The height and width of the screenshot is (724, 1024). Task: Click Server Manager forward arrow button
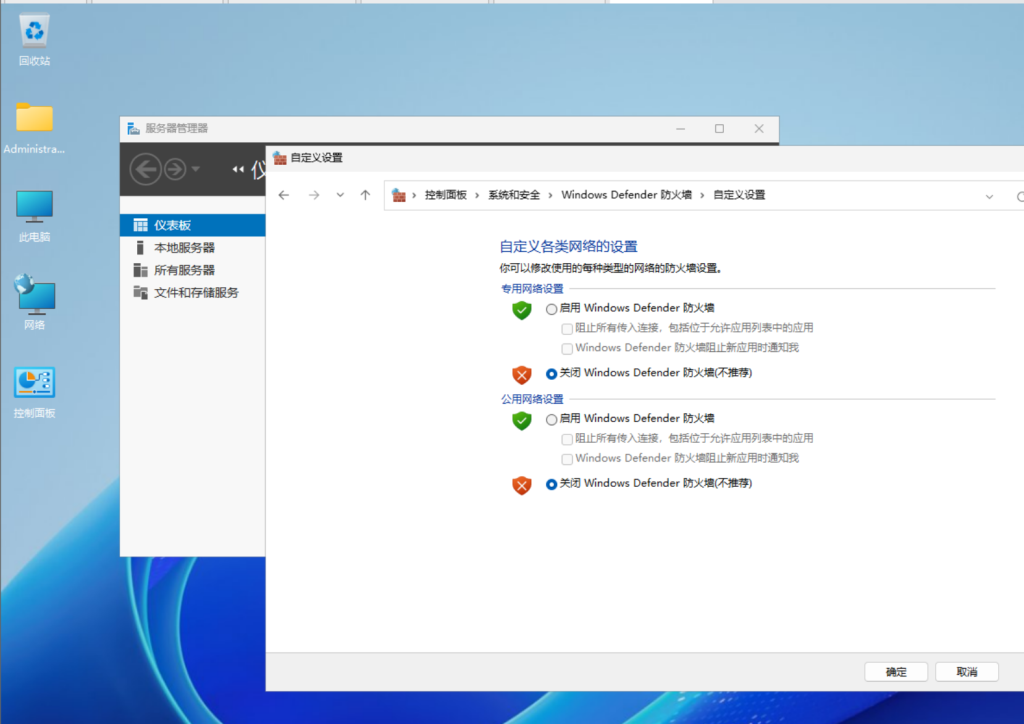coord(174,170)
